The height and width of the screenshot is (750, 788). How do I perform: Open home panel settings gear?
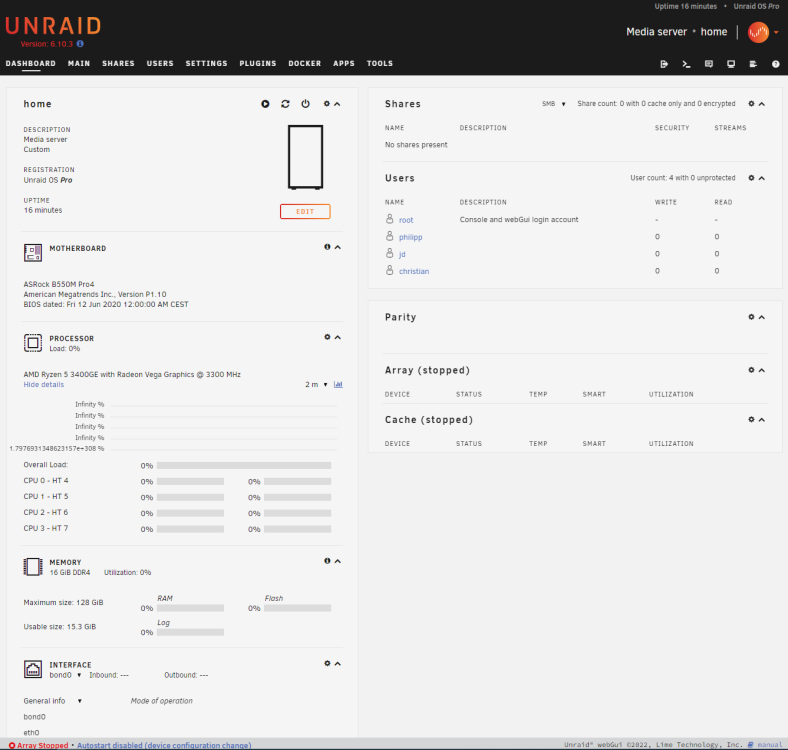pyautogui.click(x=327, y=104)
